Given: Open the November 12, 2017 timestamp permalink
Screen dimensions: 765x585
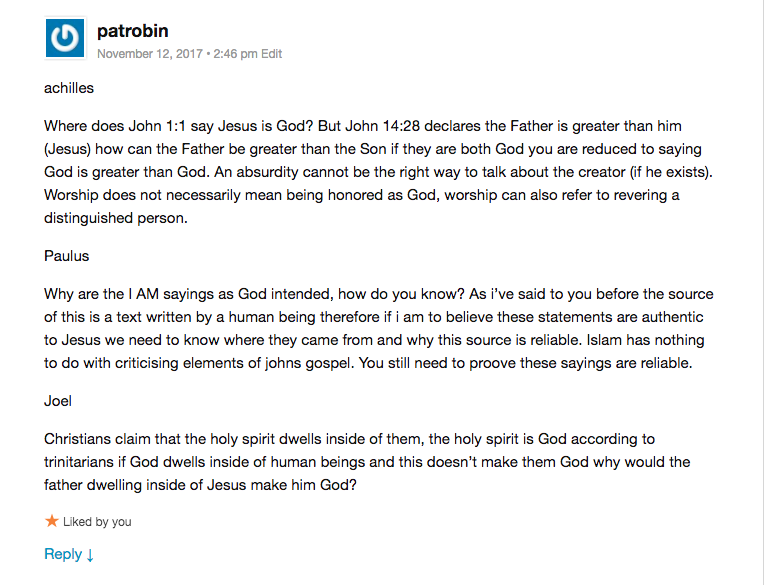Looking at the screenshot, I should point(176,54).
